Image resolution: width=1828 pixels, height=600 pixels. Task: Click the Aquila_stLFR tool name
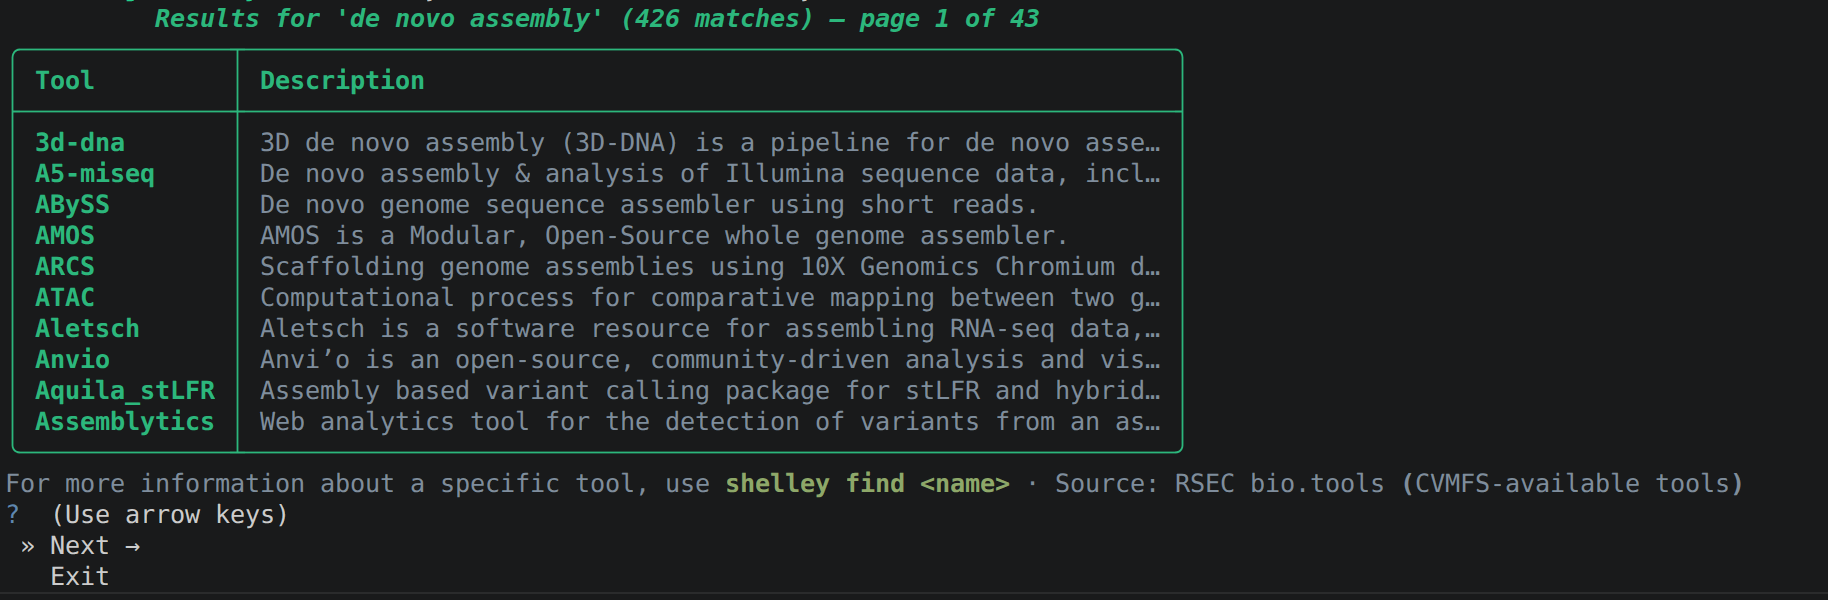pos(125,391)
